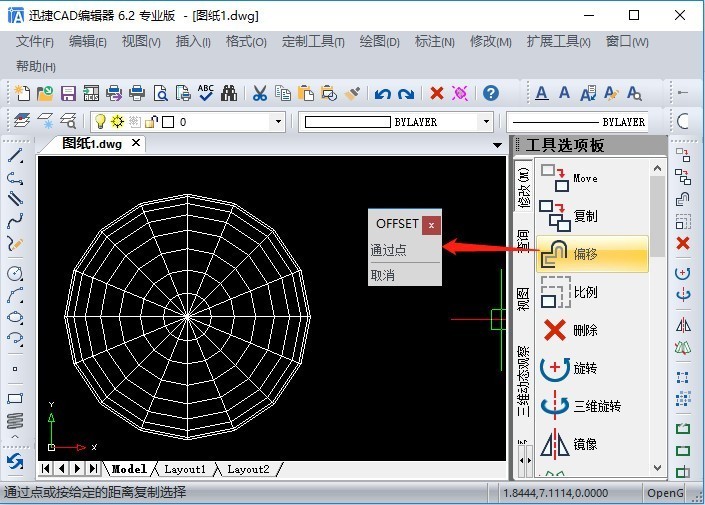Click the Paste clipboard icon
Image resolution: width=705 pixels, height=505 pixels.
[306, 94]
